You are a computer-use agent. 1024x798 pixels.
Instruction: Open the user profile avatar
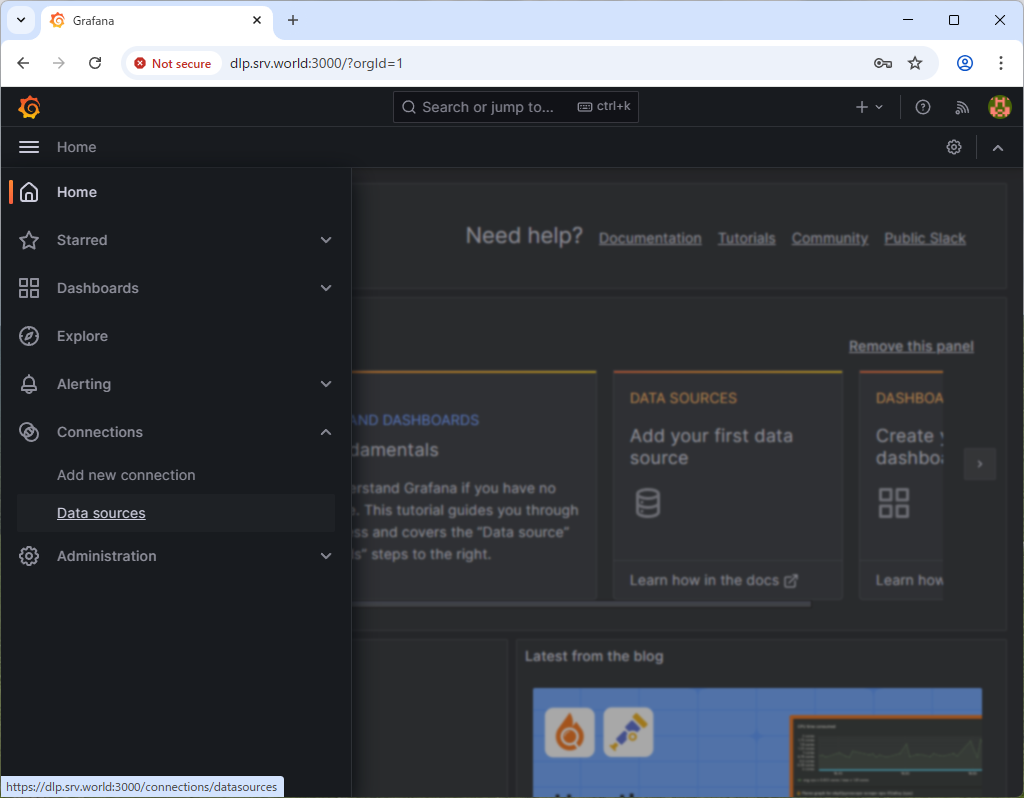click(x=999, y=107)
